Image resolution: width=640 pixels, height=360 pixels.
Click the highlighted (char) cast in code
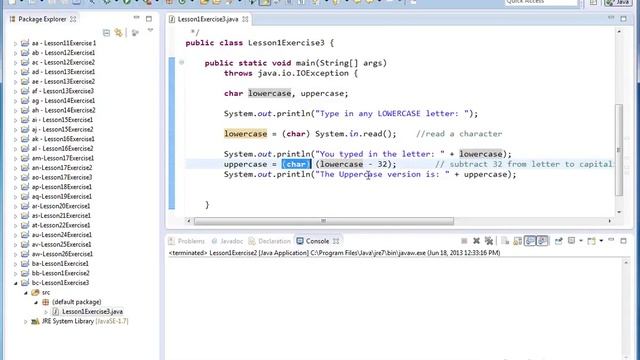296,164
